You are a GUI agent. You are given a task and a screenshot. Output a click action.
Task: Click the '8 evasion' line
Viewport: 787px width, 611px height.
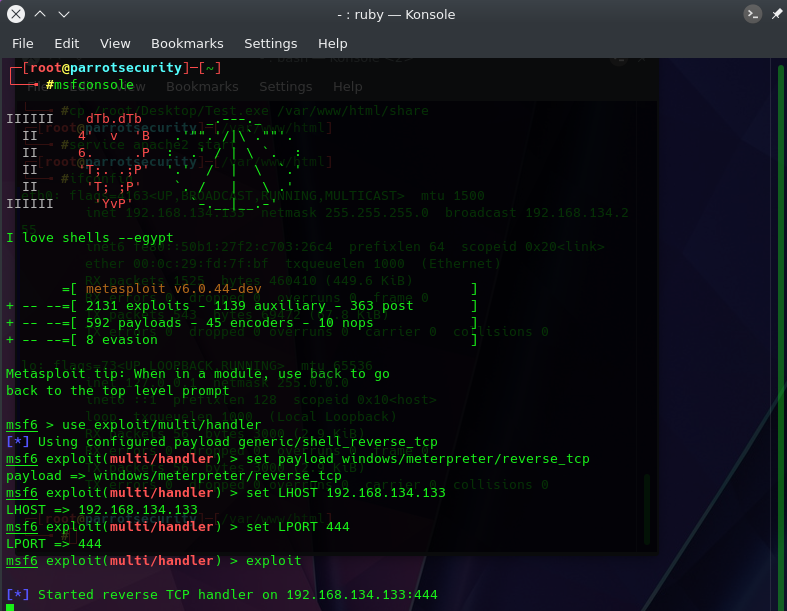[241, 340]
